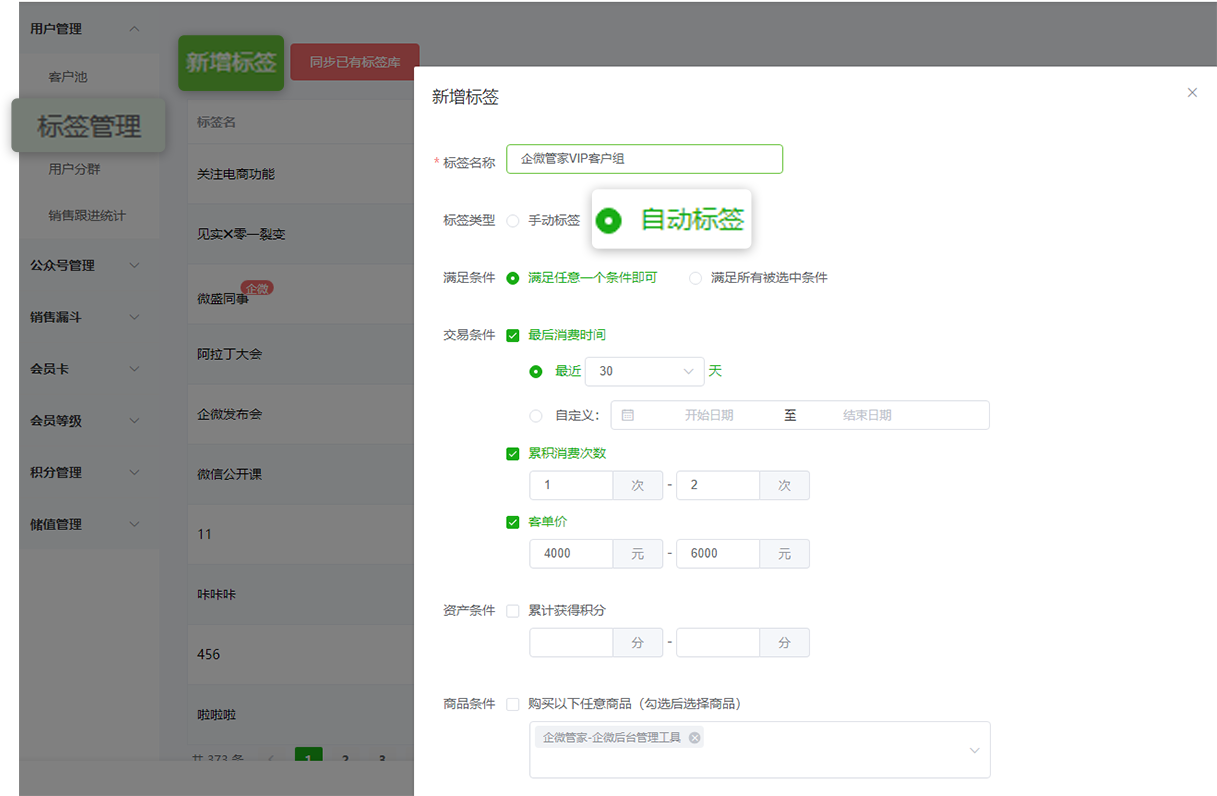Close the 新增标签 dialog
This screenshot has height=796, width=1217.
pos(1192,92)
